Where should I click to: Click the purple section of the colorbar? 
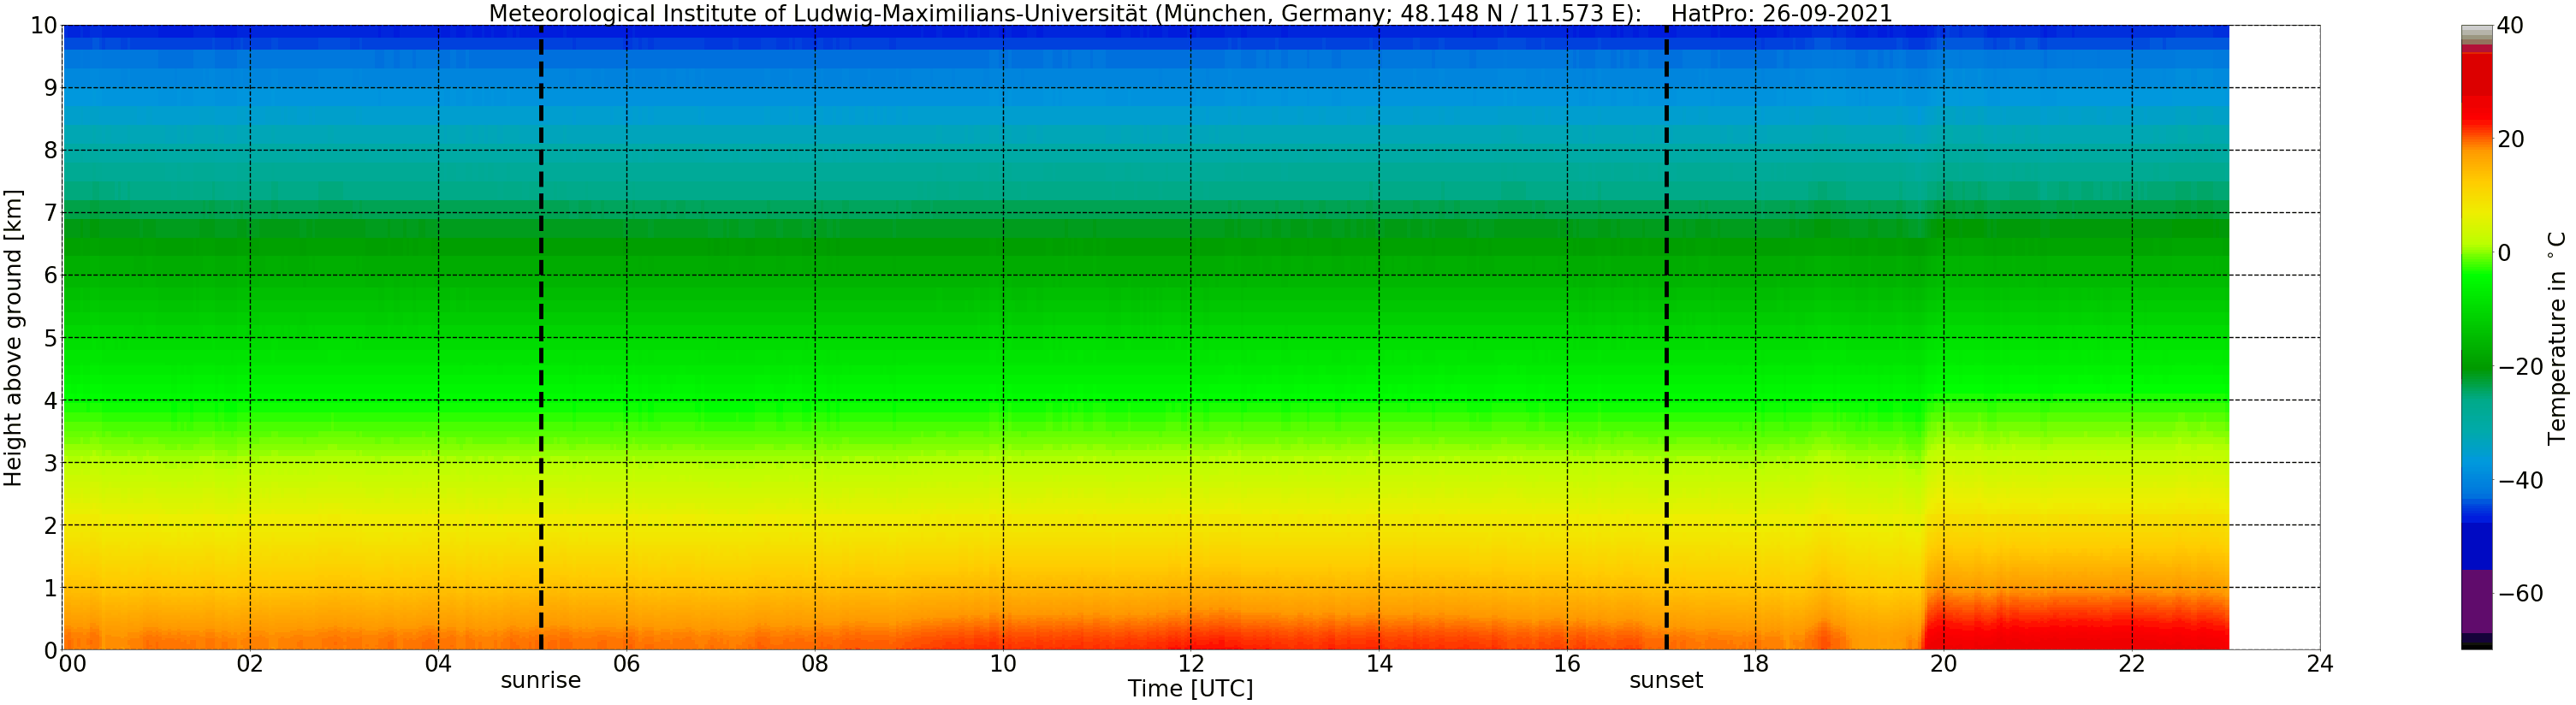point(2476,600)
